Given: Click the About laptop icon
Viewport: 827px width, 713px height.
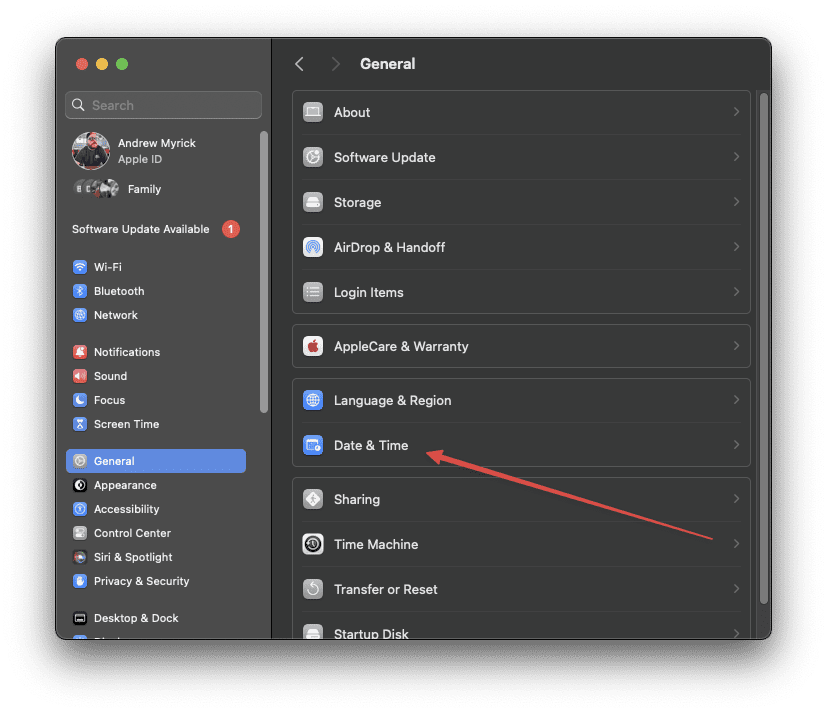Looking at the screenshot, I should coord(313,112).
